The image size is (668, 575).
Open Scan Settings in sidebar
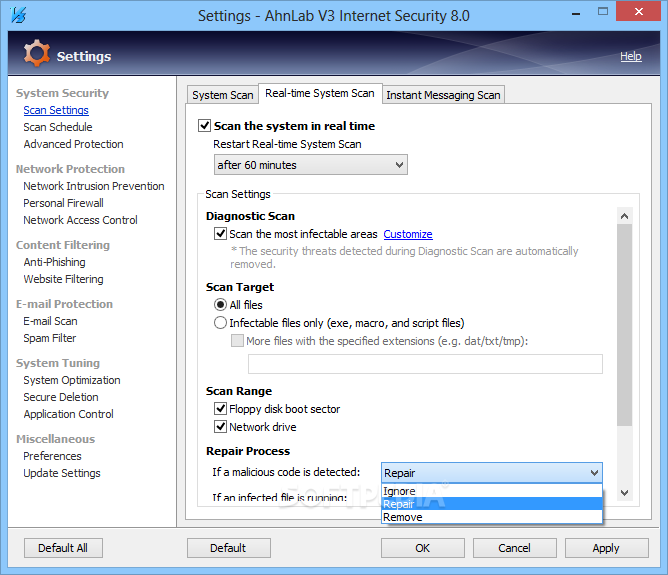click(x=56, y=110)
